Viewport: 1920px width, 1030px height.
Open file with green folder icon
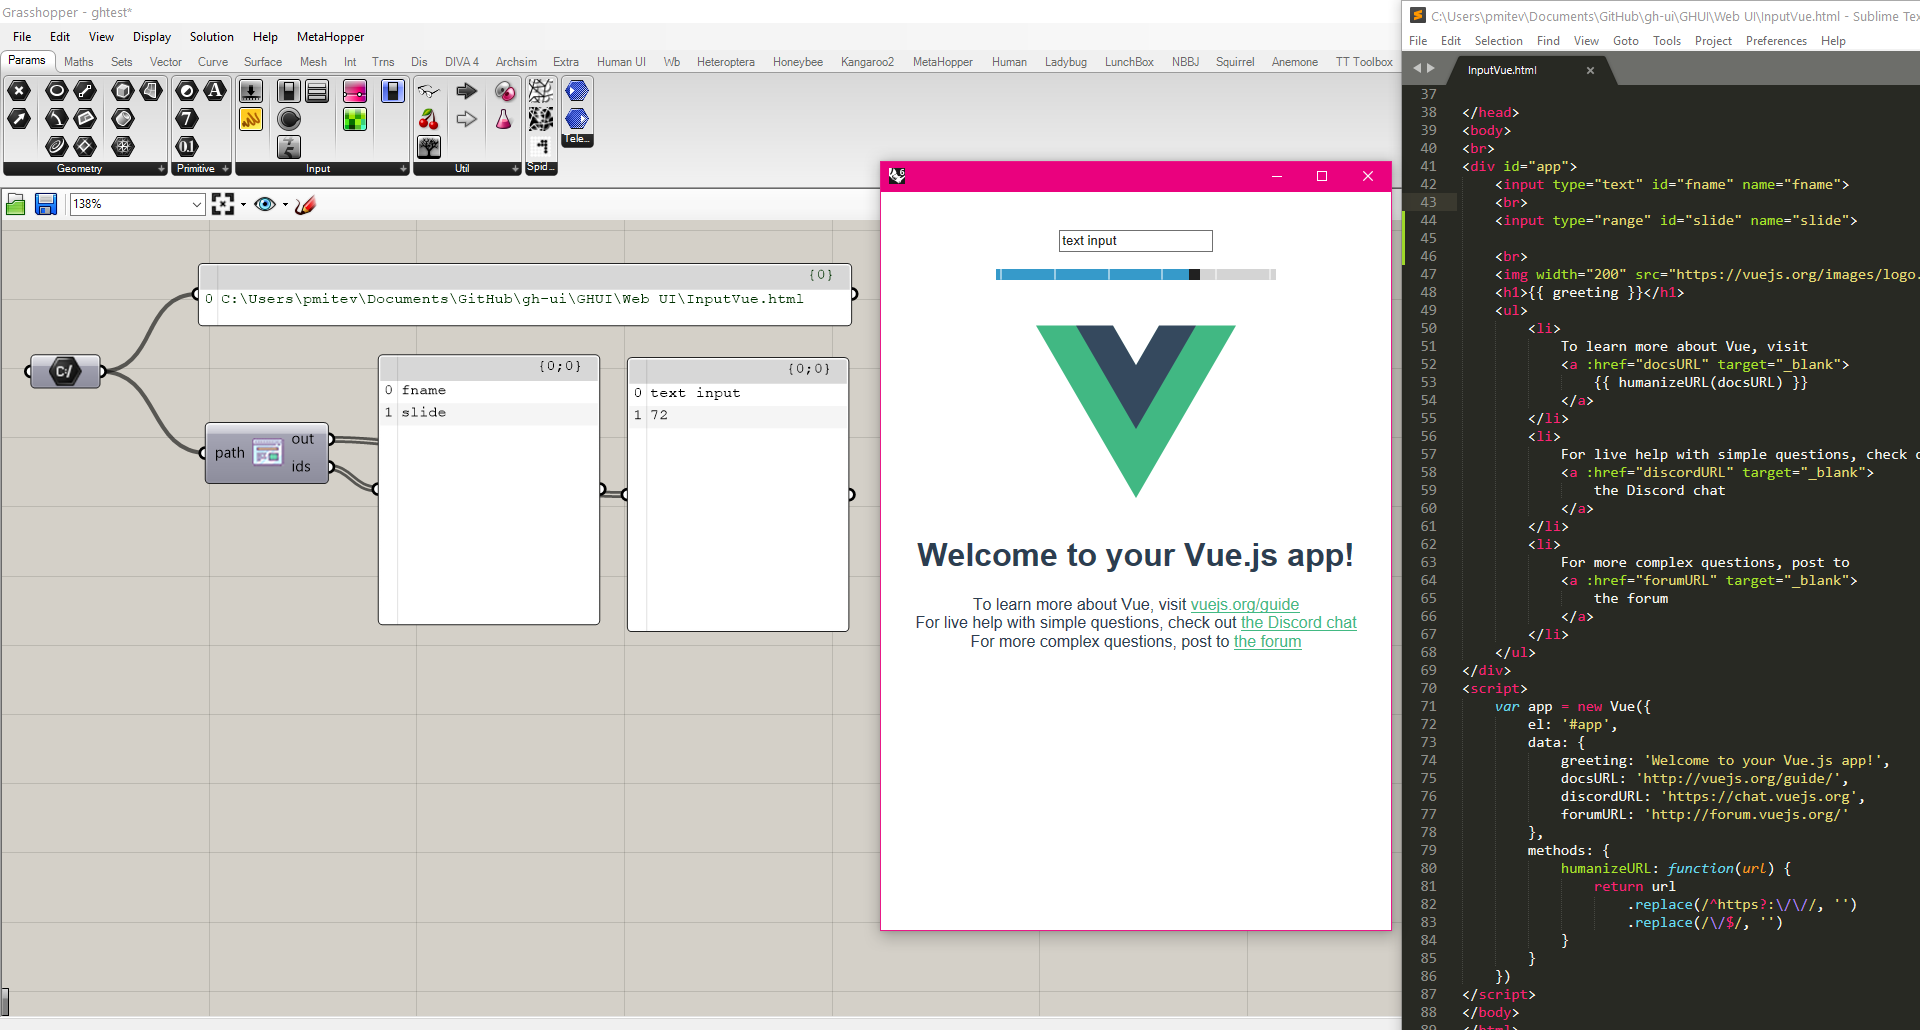coord(16,204)
